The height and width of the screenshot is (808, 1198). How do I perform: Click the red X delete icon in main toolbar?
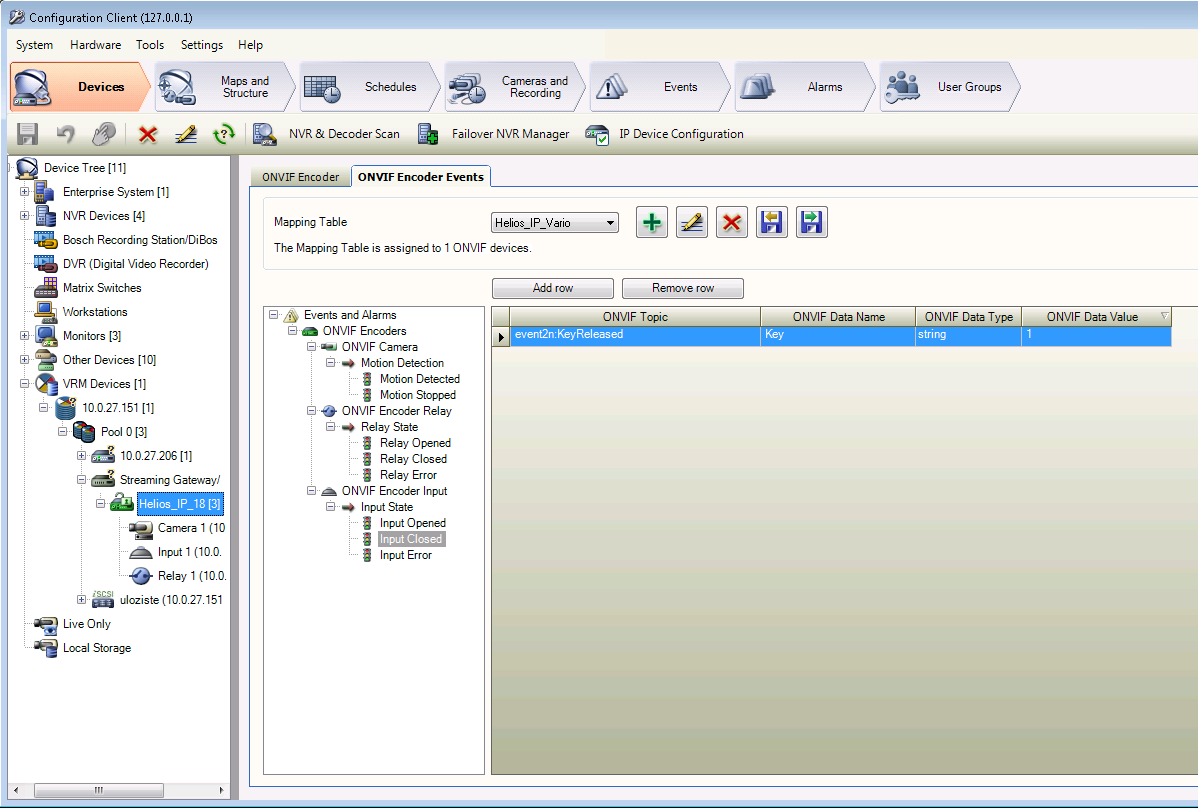coord(148,134)
